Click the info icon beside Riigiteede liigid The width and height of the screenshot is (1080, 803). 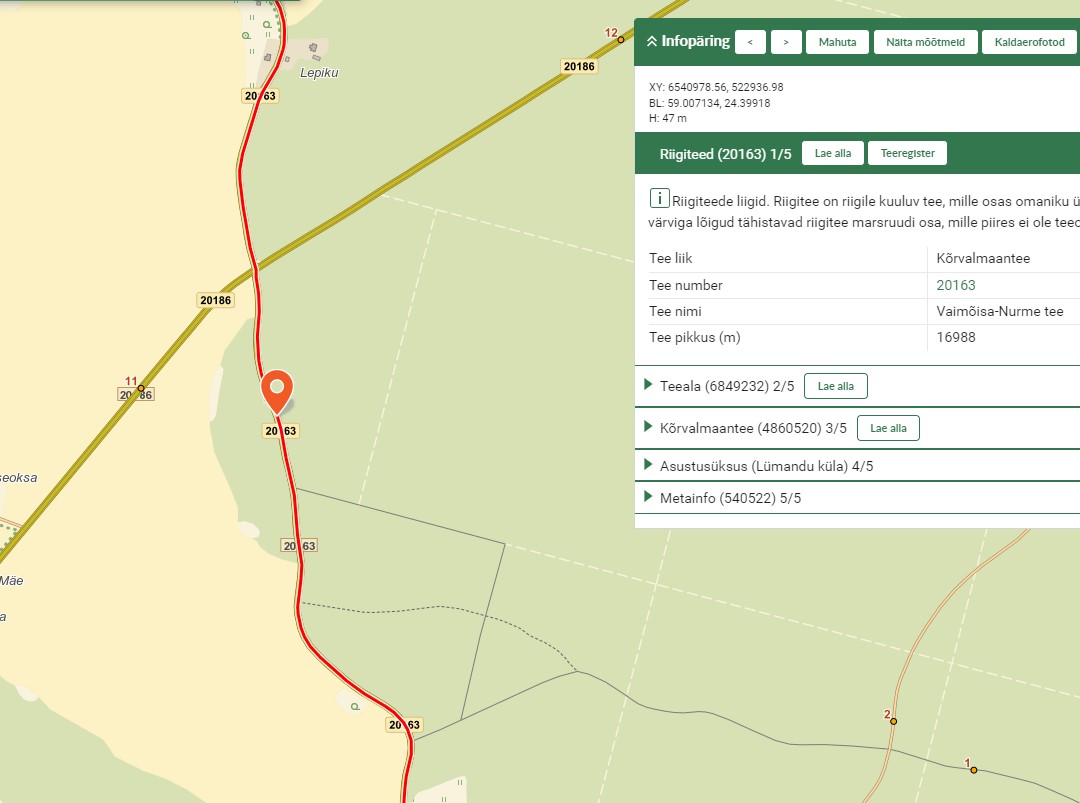pos(659,197)
